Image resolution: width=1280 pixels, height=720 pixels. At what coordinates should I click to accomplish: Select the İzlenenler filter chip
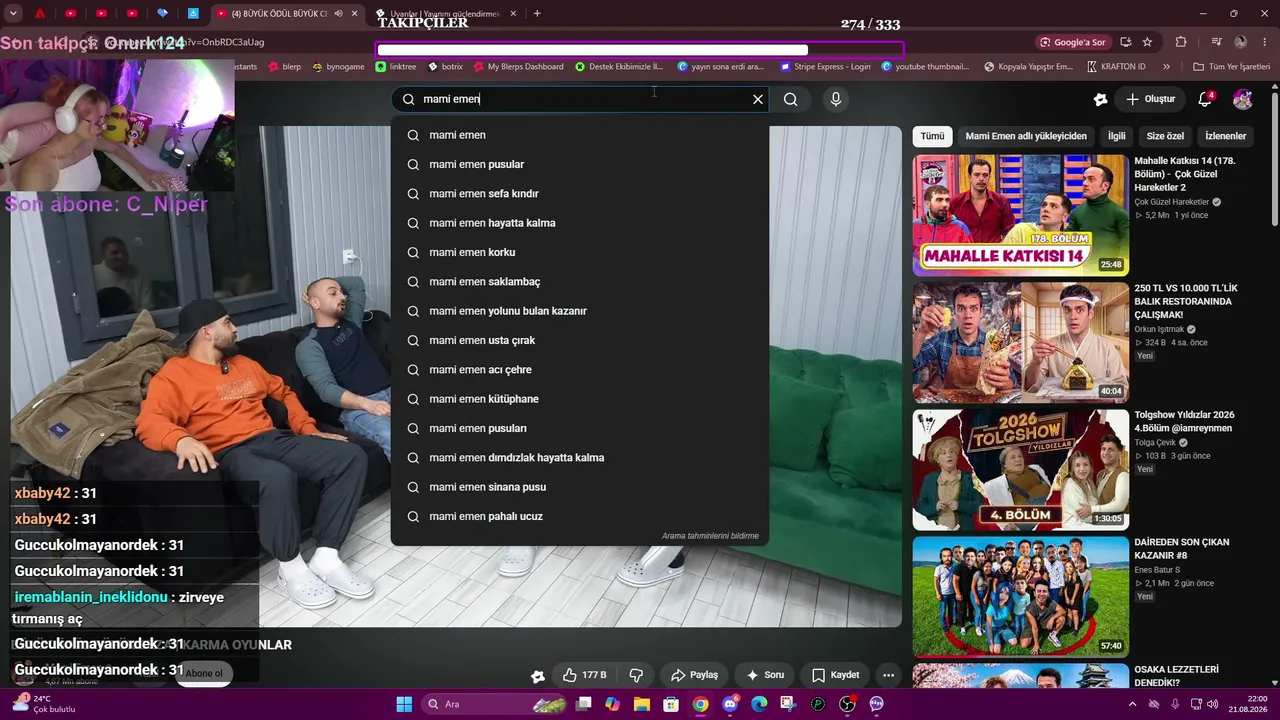pyautogui.click(x=1226, y=136)
